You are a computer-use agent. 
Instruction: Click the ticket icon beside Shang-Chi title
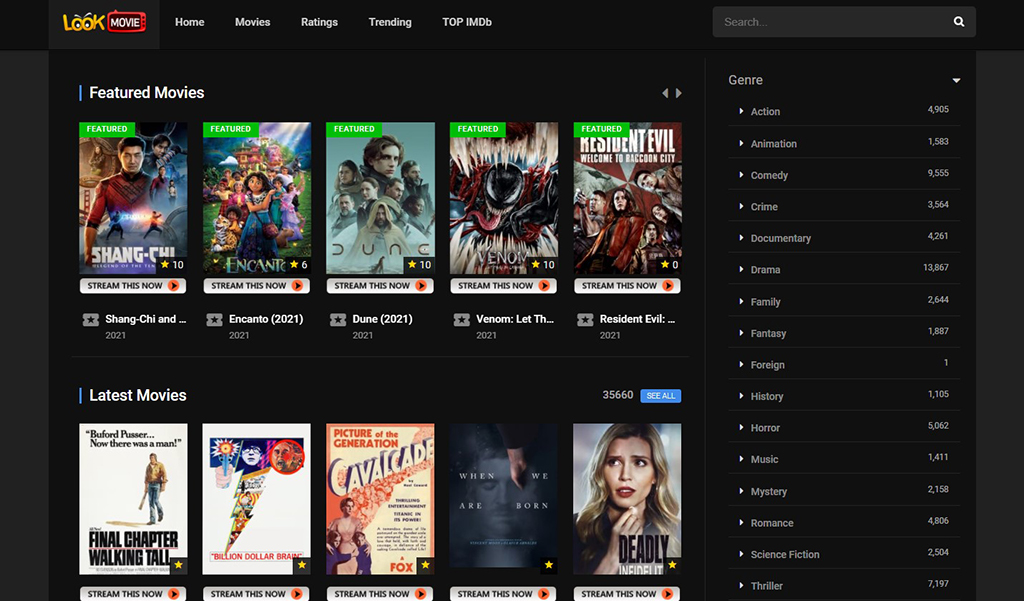[x=91, y=319]
